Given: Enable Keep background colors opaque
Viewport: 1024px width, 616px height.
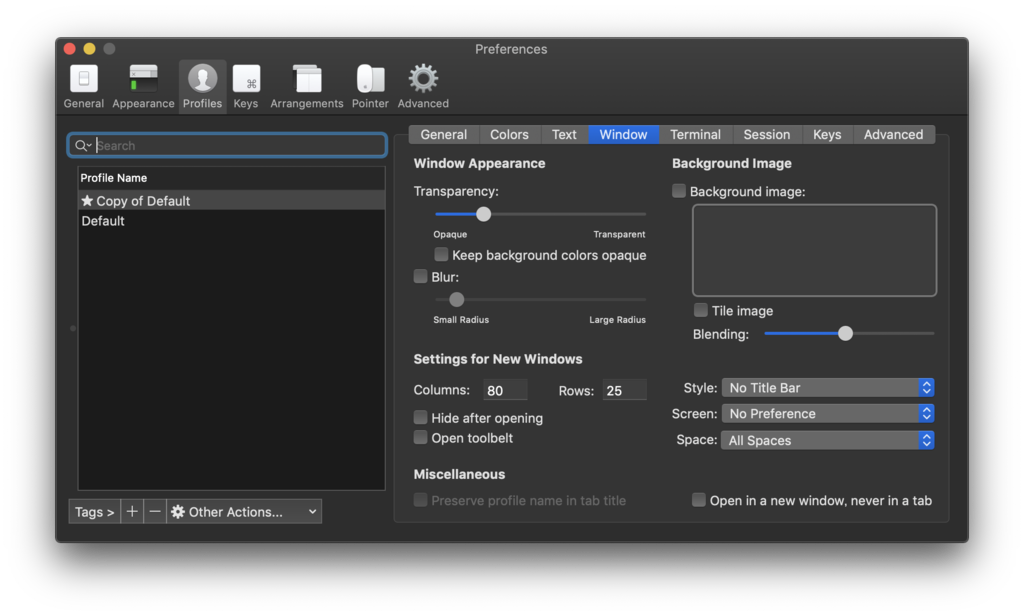Looking at the screenshot, I should point(441,254).
